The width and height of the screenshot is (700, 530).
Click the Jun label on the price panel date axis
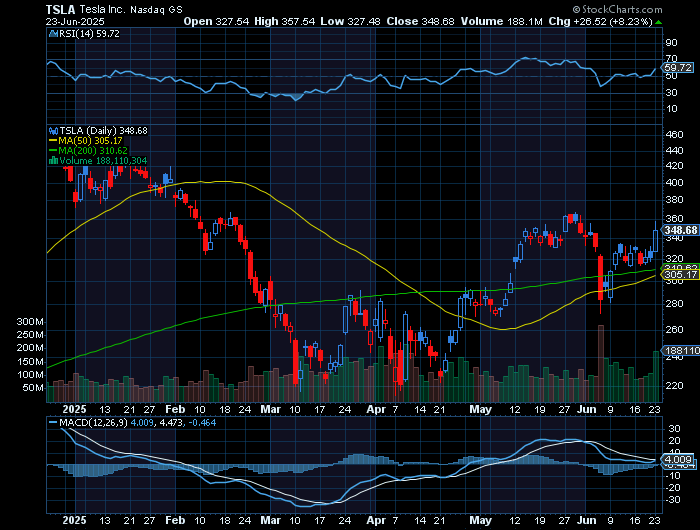(x=586, y=409)
